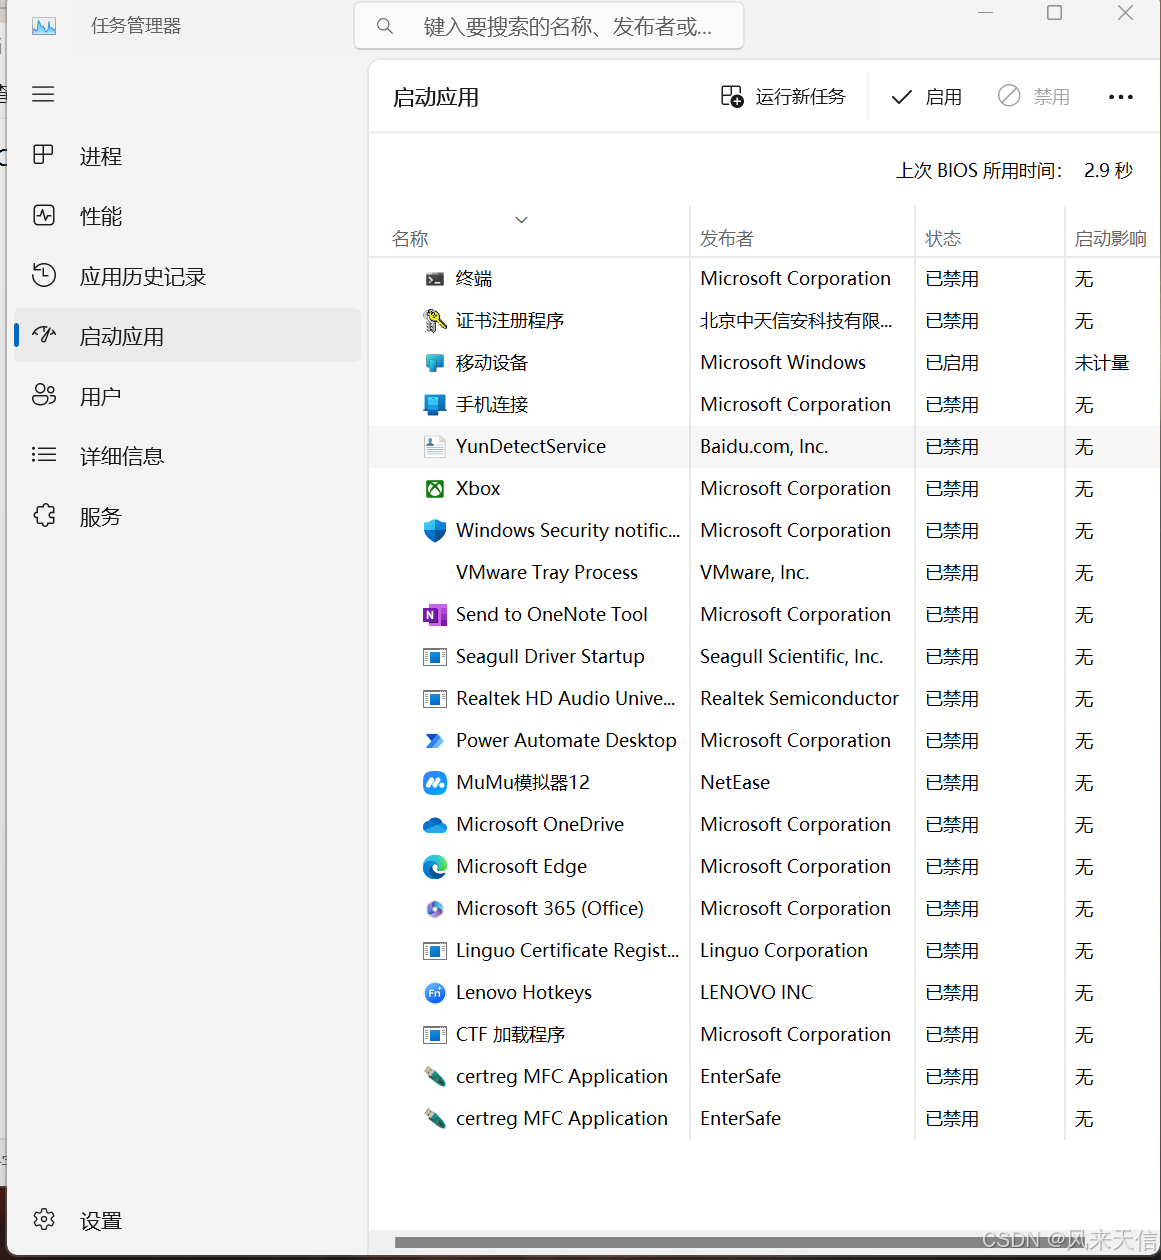Click the 已启用 status of 移动设备

click(x=952, y=363)
